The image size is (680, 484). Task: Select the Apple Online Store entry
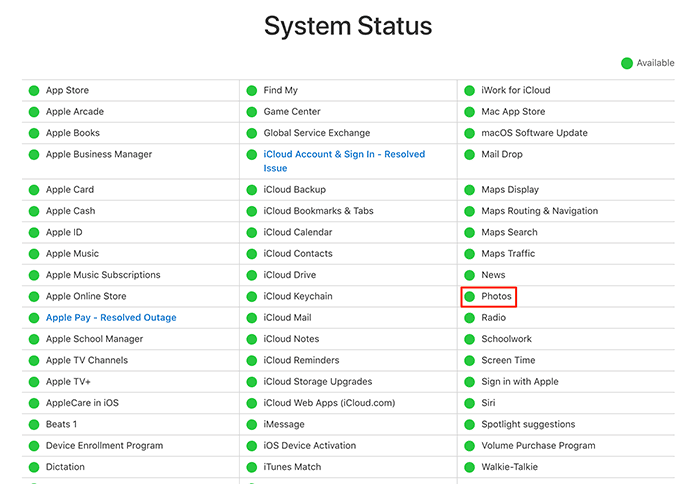[x=86, y=296]
